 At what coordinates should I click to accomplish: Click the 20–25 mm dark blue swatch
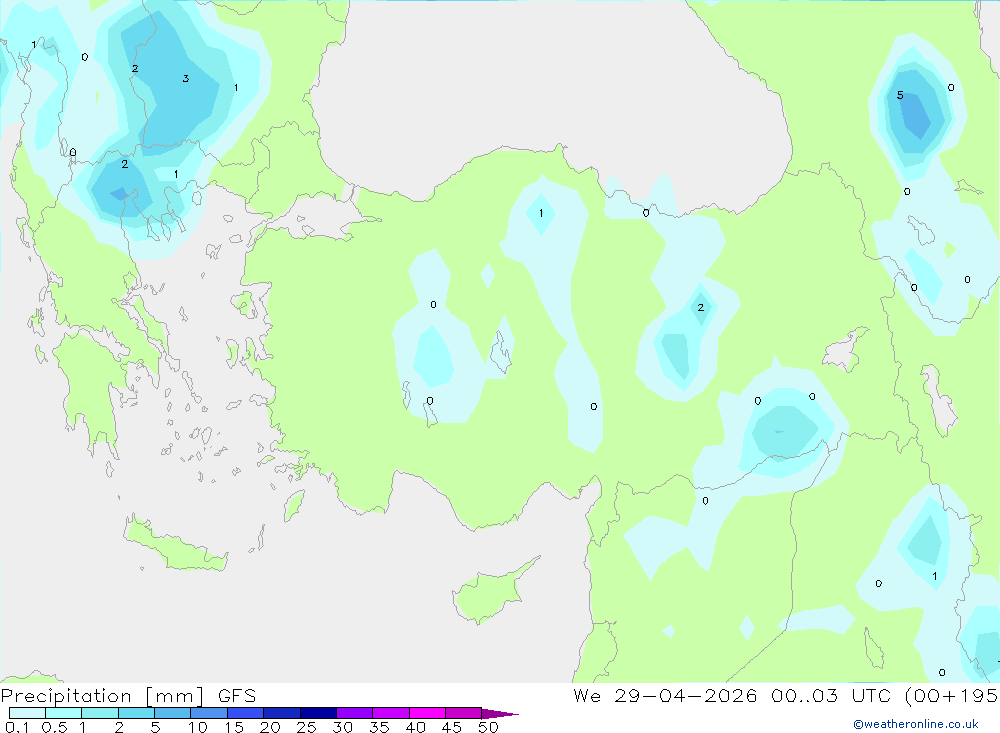point(282,713)
